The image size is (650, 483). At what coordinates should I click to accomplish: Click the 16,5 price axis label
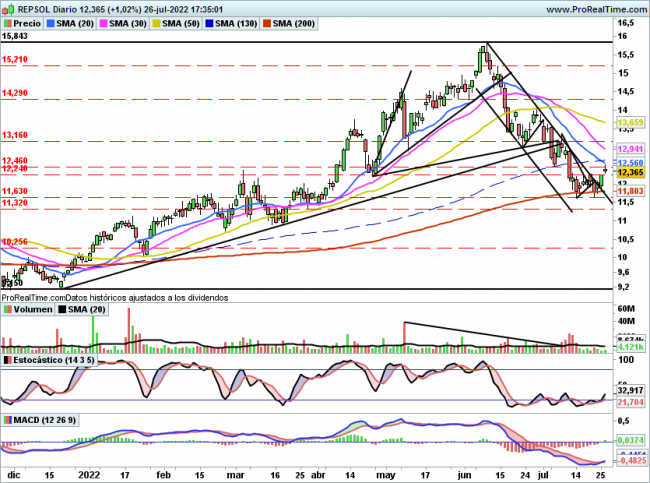coord(626,23)
